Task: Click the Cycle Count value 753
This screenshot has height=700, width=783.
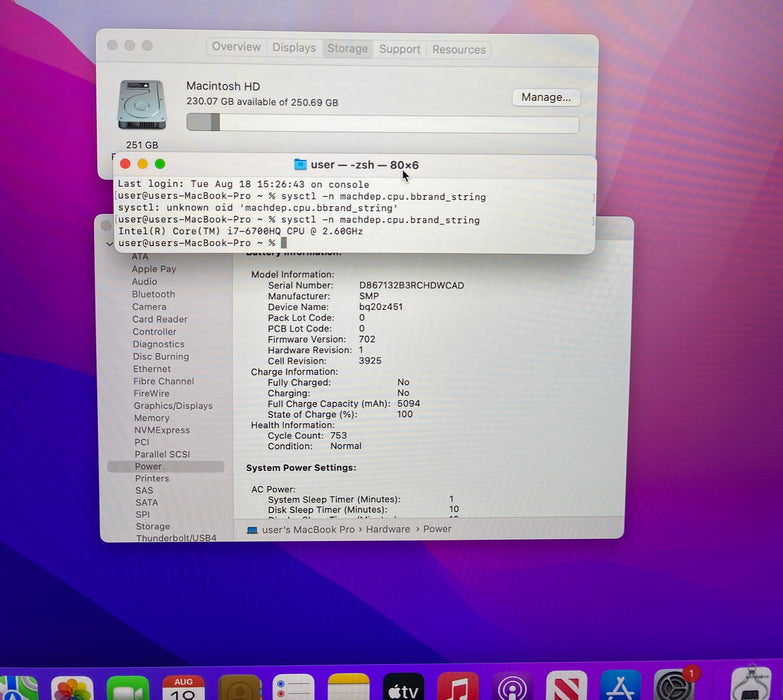Action: [338, 435]
